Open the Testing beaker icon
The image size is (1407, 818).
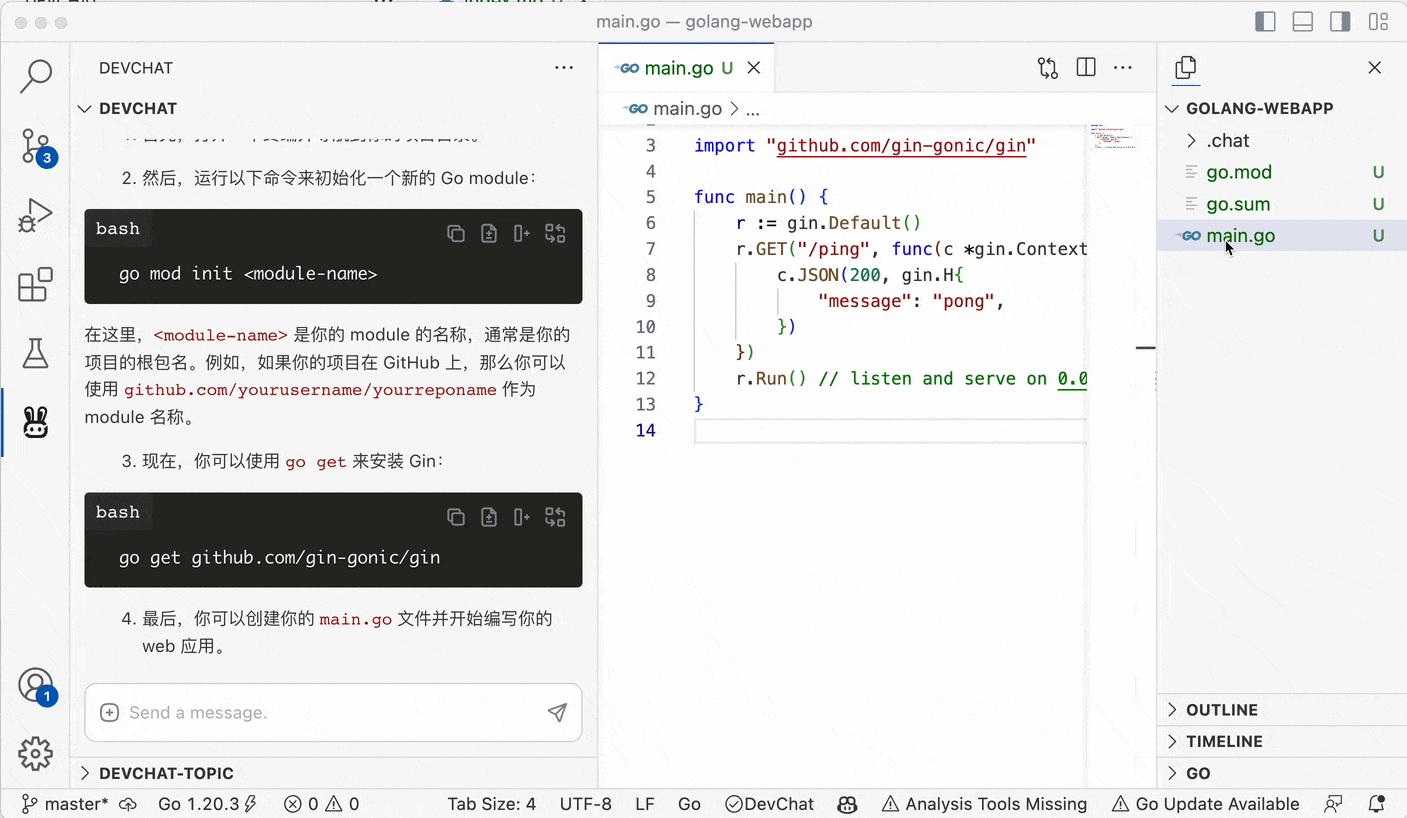[35, 353]
